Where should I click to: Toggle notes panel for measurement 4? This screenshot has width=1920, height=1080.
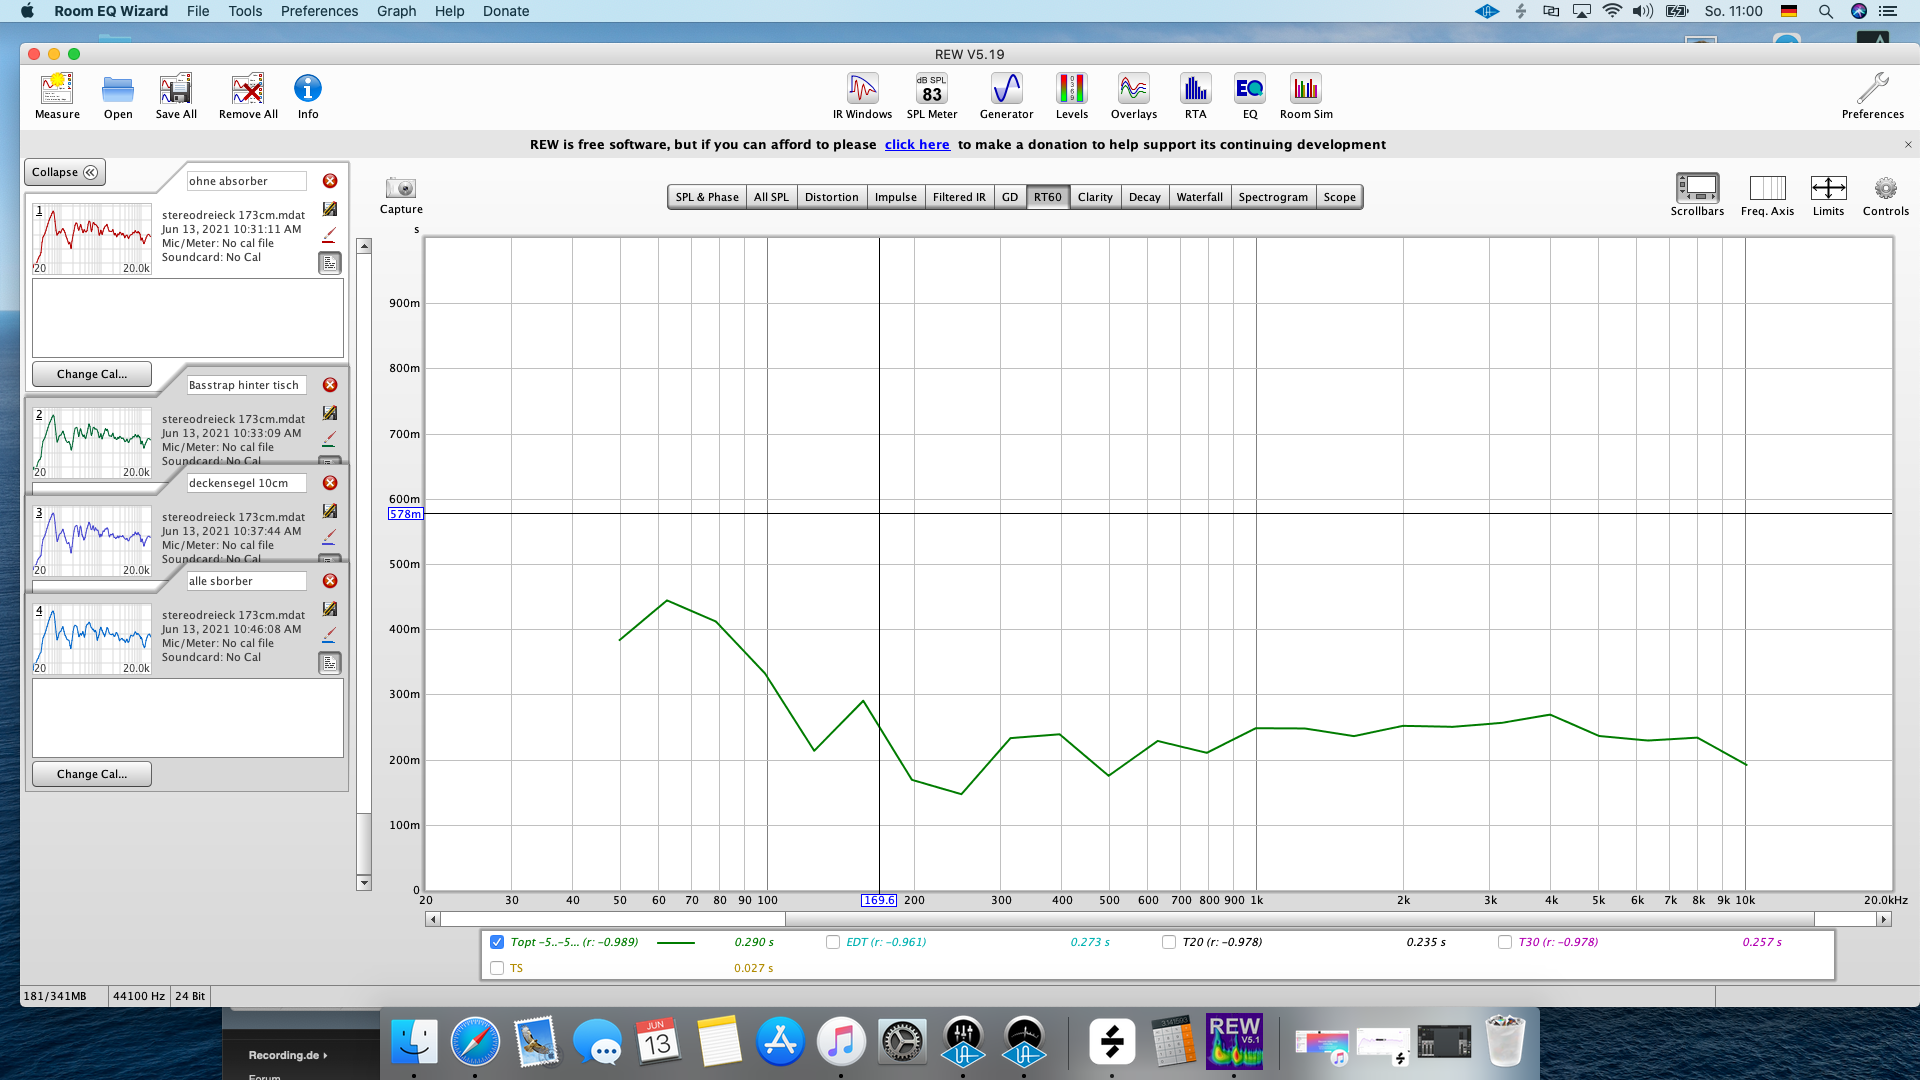330,663
